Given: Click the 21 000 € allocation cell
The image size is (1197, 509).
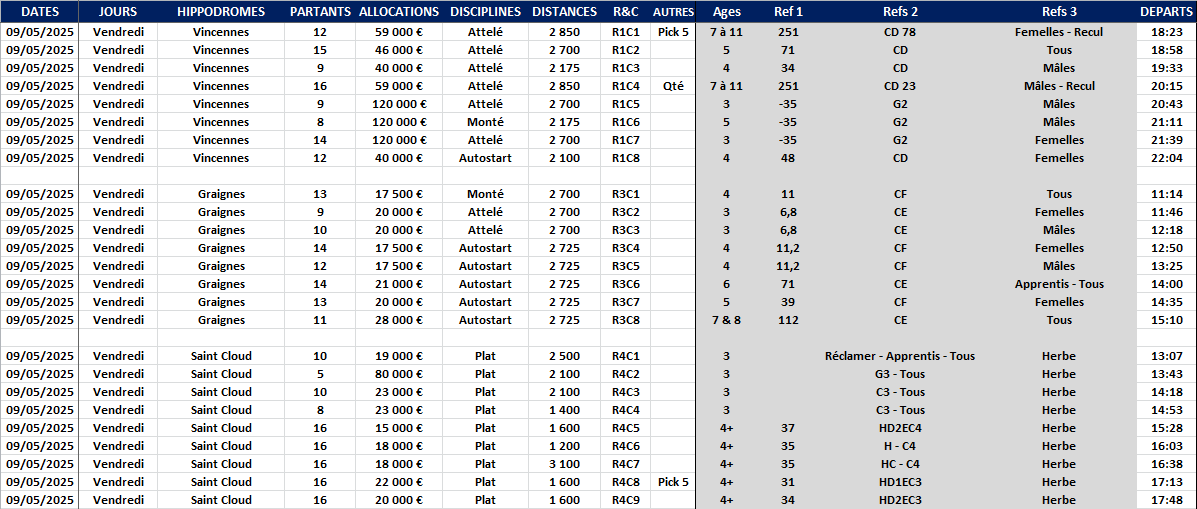Looking at the screenshot, I should (398, 284).
